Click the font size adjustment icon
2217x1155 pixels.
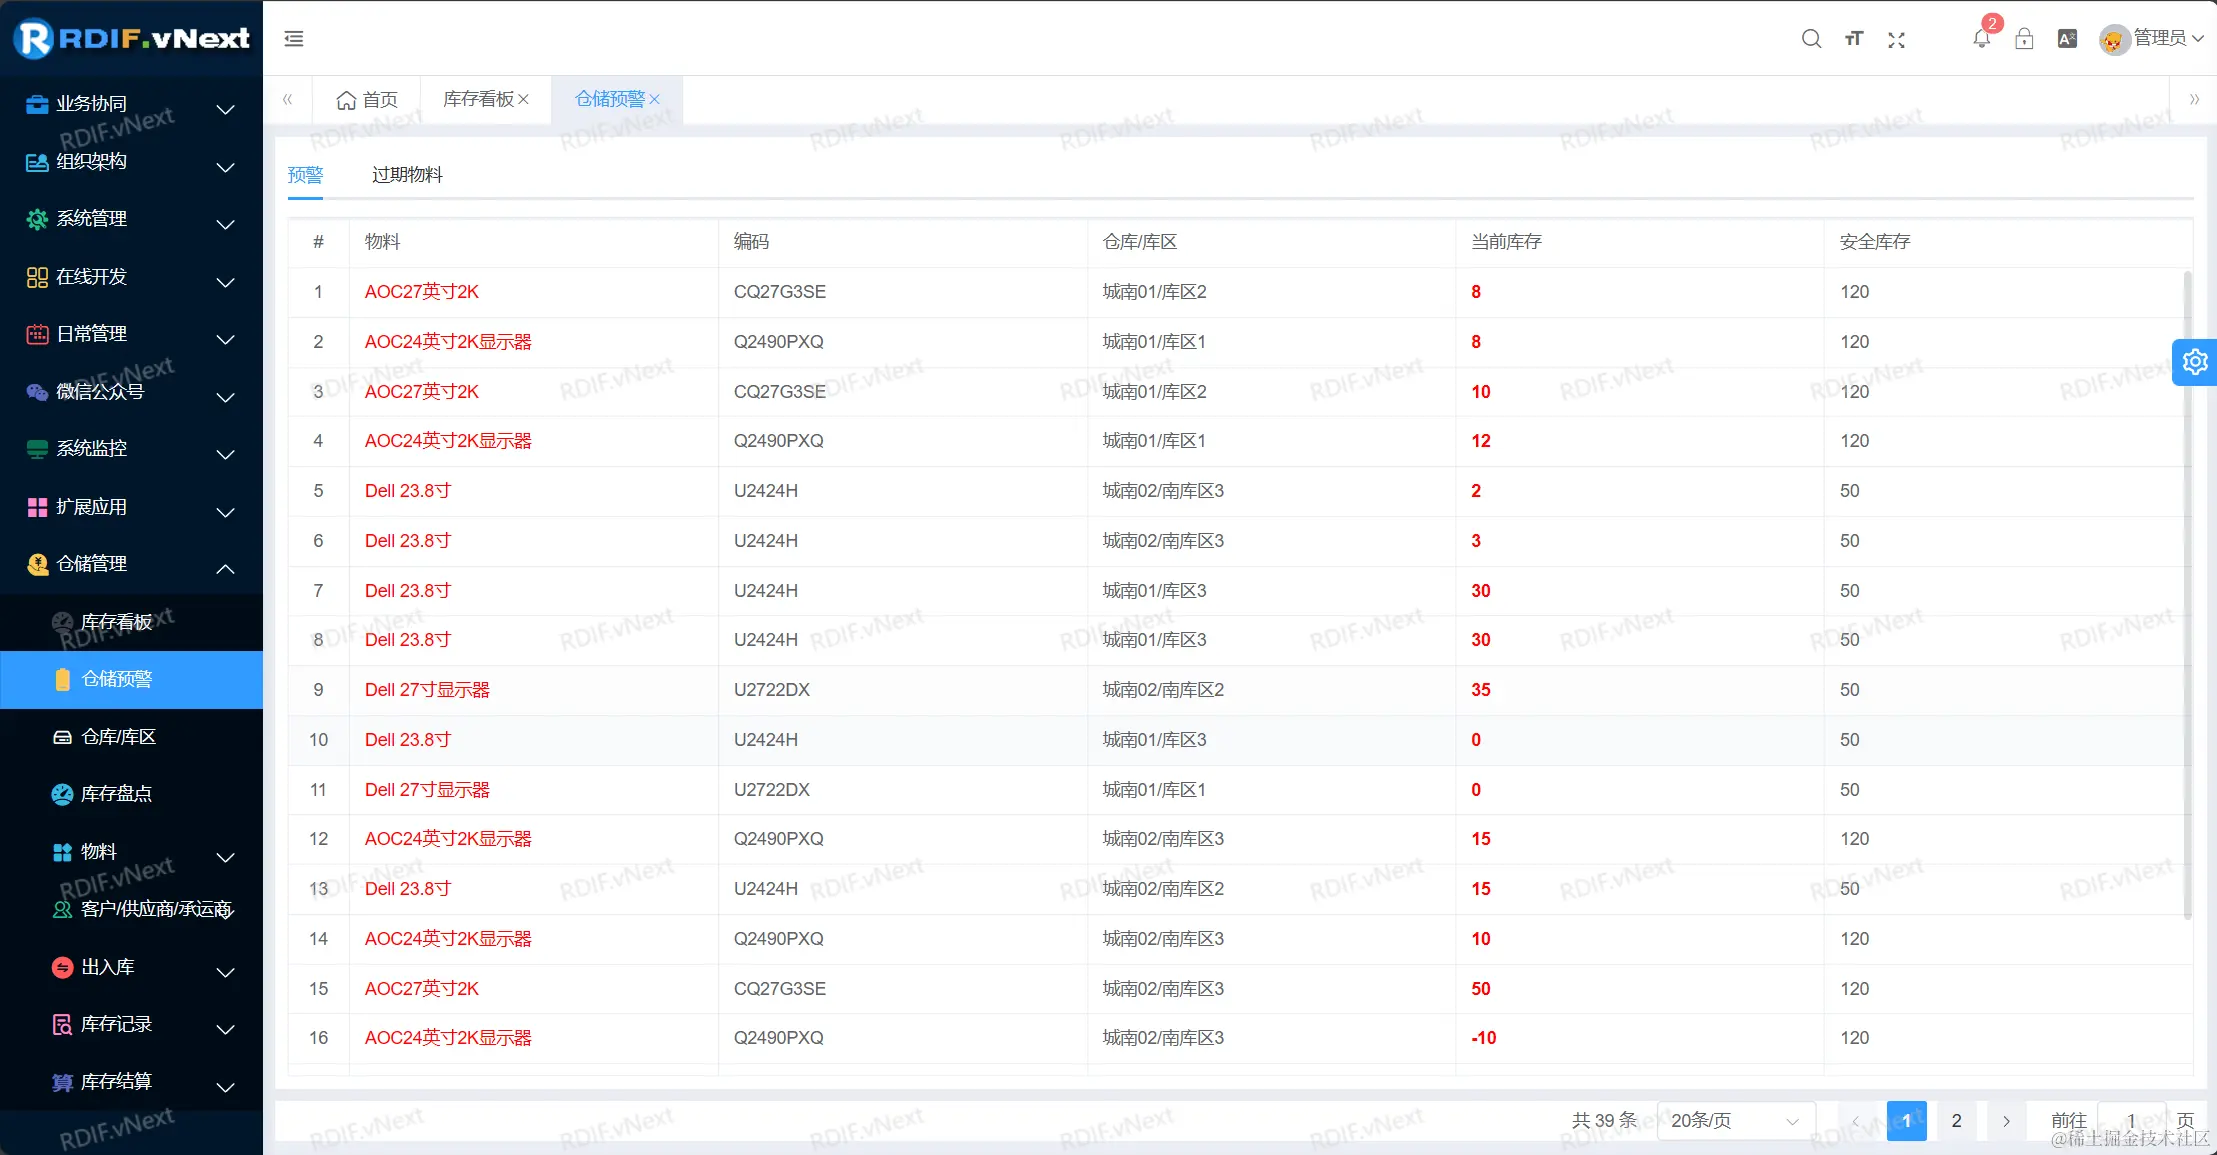pyautogui.click(x=1854, y=39)
